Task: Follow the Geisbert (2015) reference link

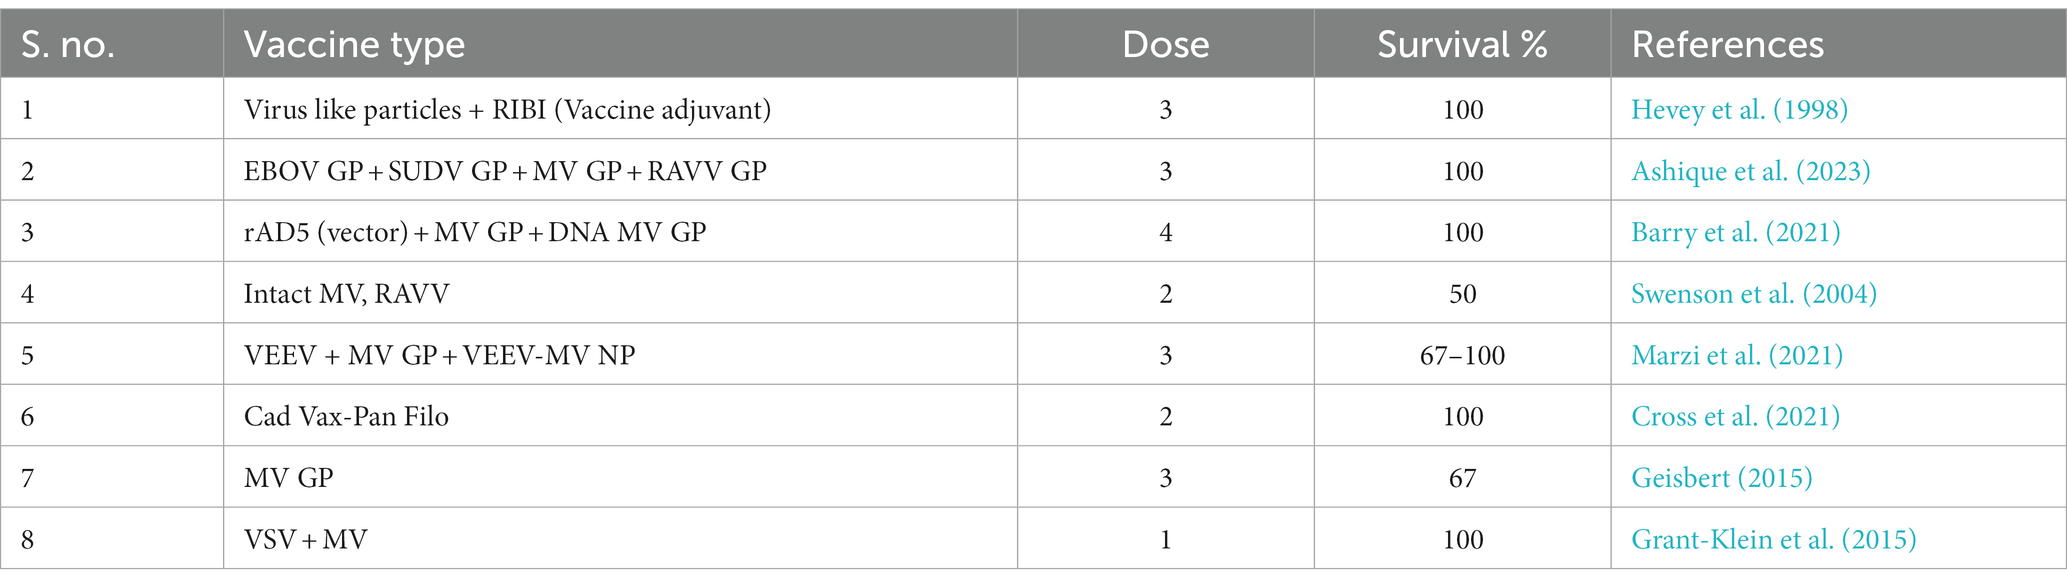Action: [x=1722, y=478]
